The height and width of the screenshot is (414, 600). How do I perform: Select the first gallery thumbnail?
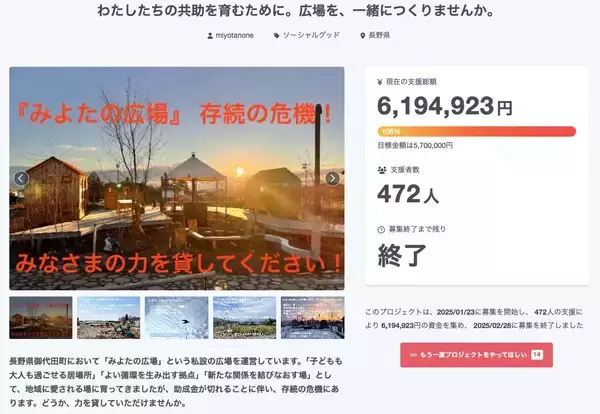point(39,318)
